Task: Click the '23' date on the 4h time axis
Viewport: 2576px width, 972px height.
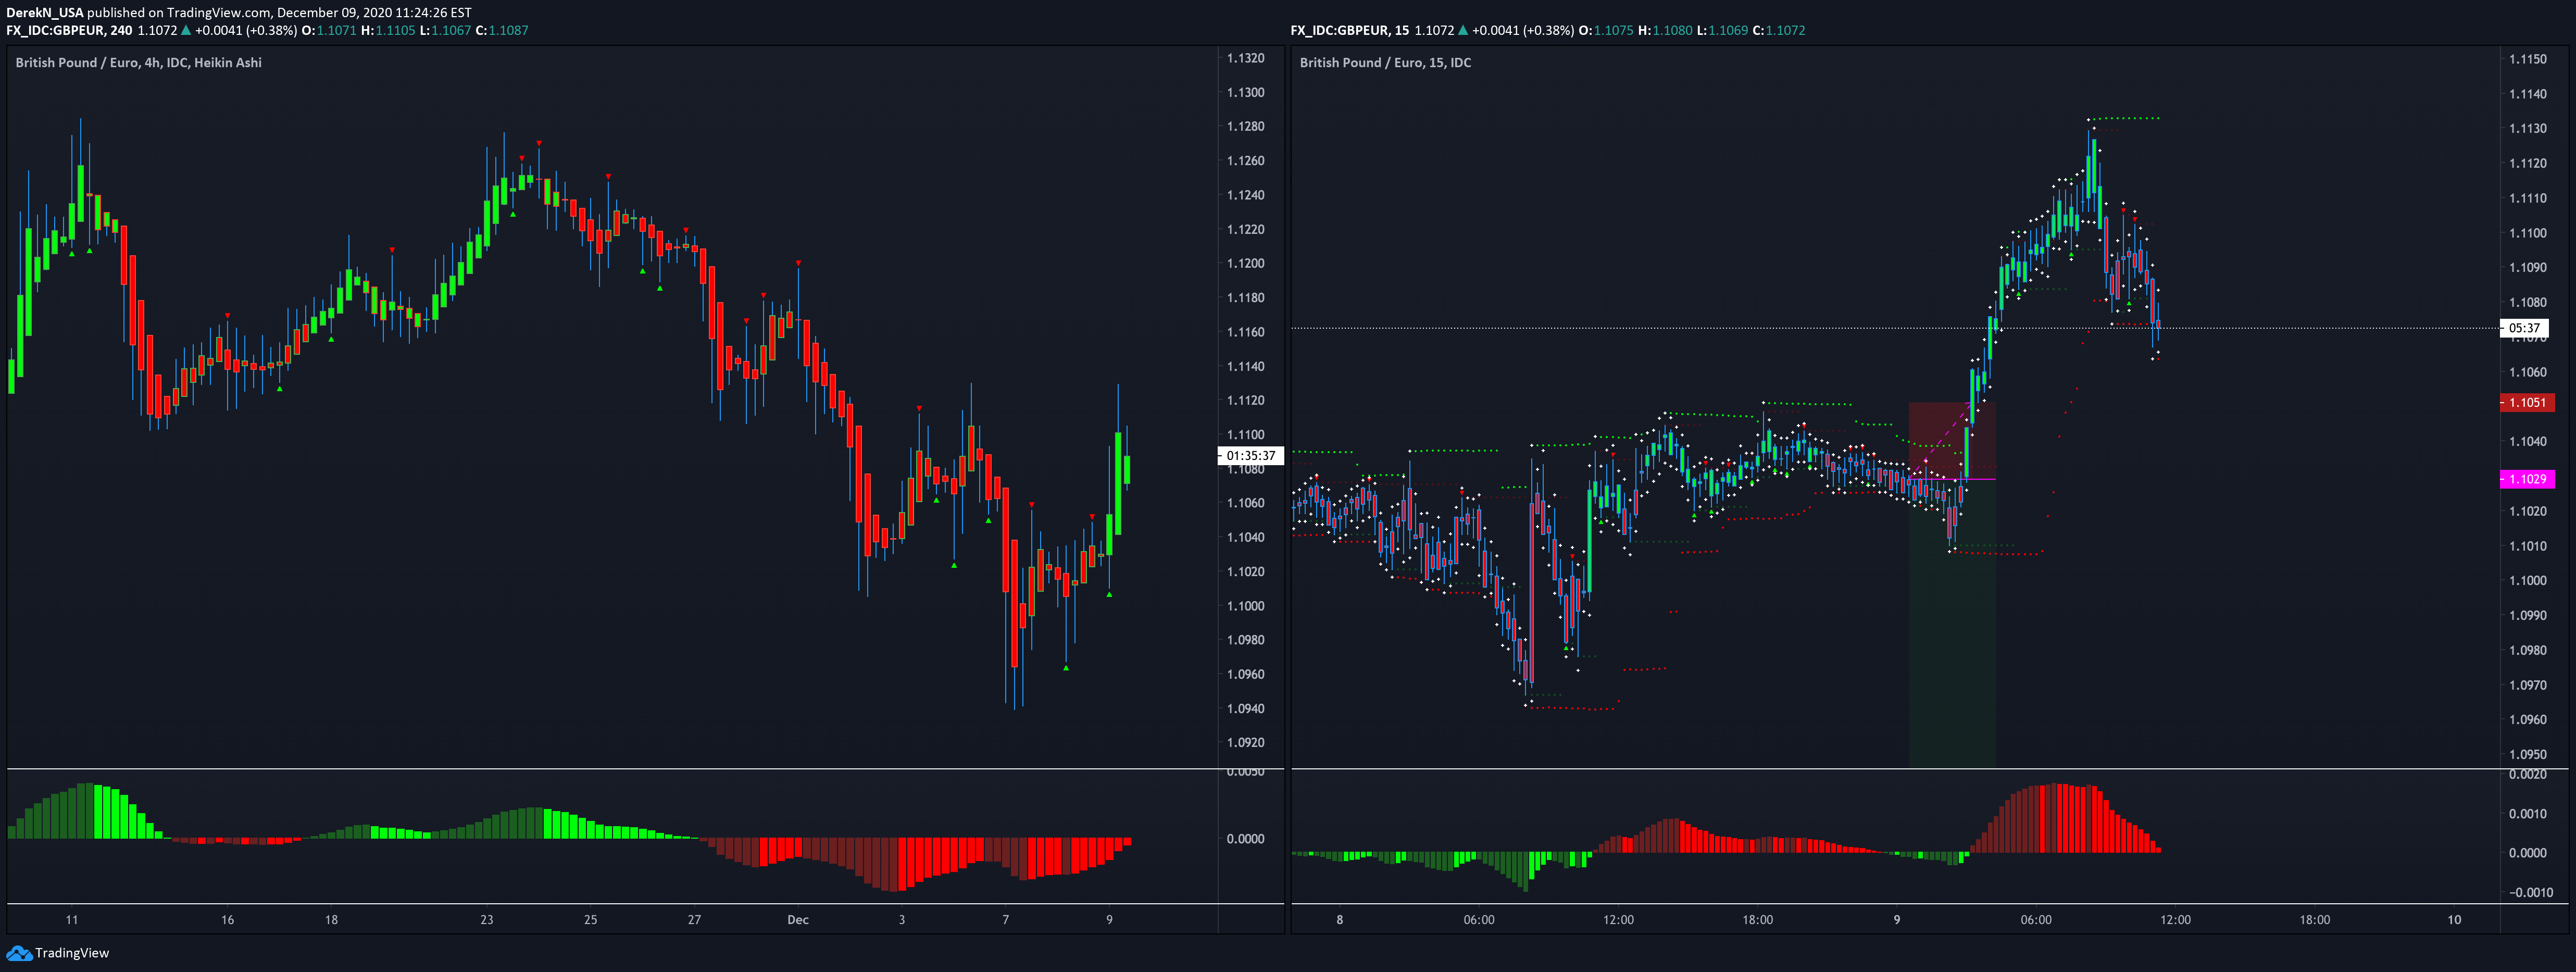Action: click(487, 920)
